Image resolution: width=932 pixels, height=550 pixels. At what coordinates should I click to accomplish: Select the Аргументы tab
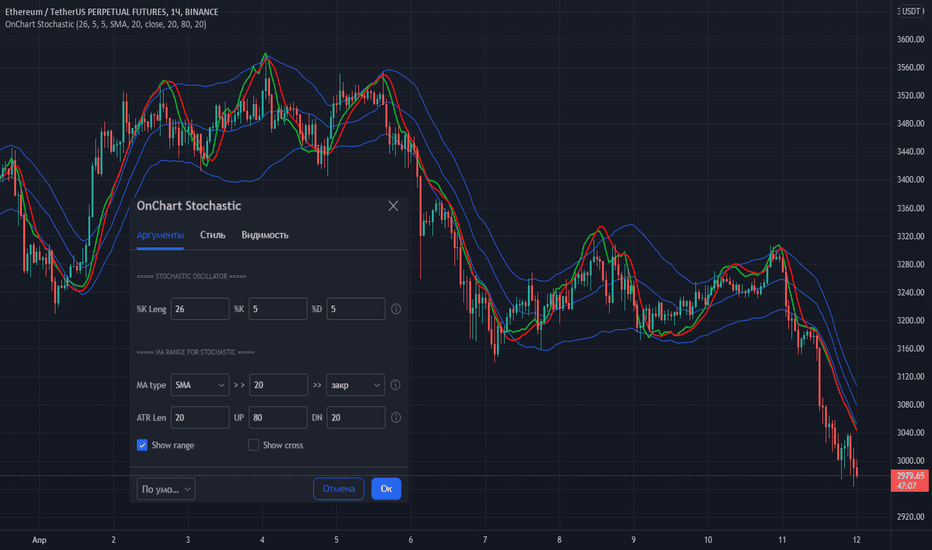pos(160,235)
